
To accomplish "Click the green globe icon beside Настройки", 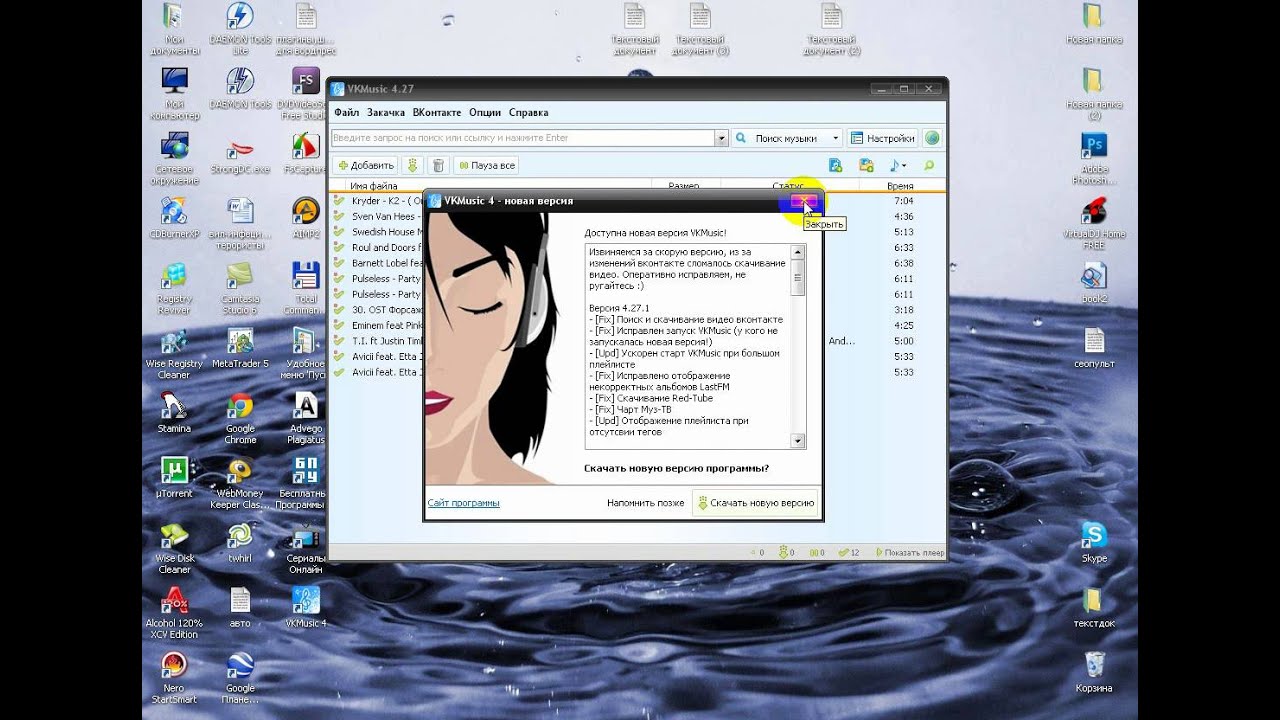I will 932,138.
